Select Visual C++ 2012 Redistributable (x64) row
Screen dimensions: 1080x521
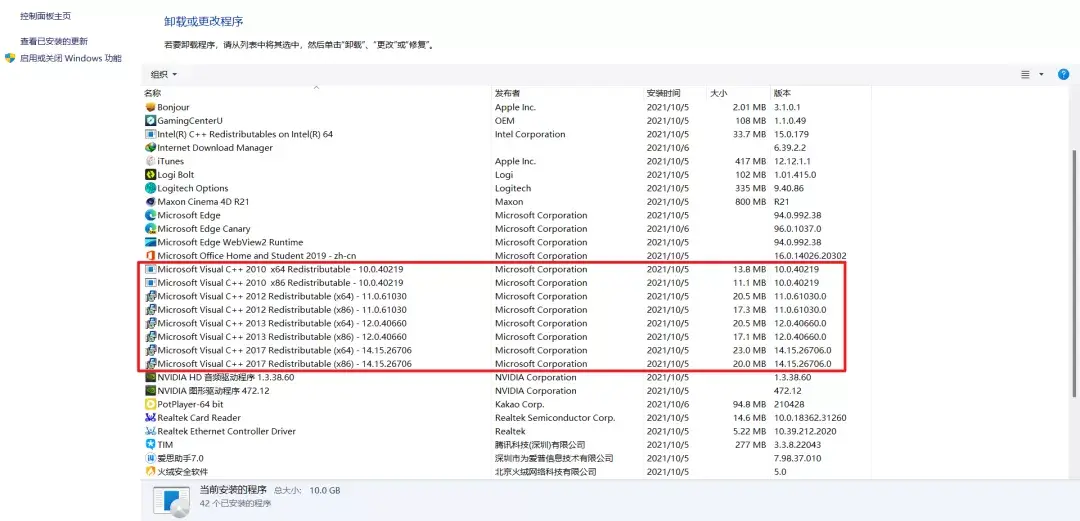506,296
